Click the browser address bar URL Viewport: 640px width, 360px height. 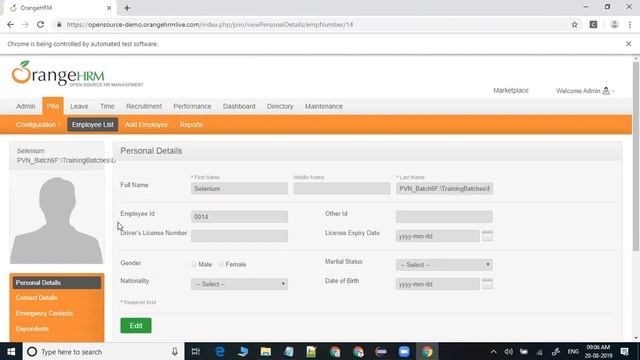(x=210, y=24)
